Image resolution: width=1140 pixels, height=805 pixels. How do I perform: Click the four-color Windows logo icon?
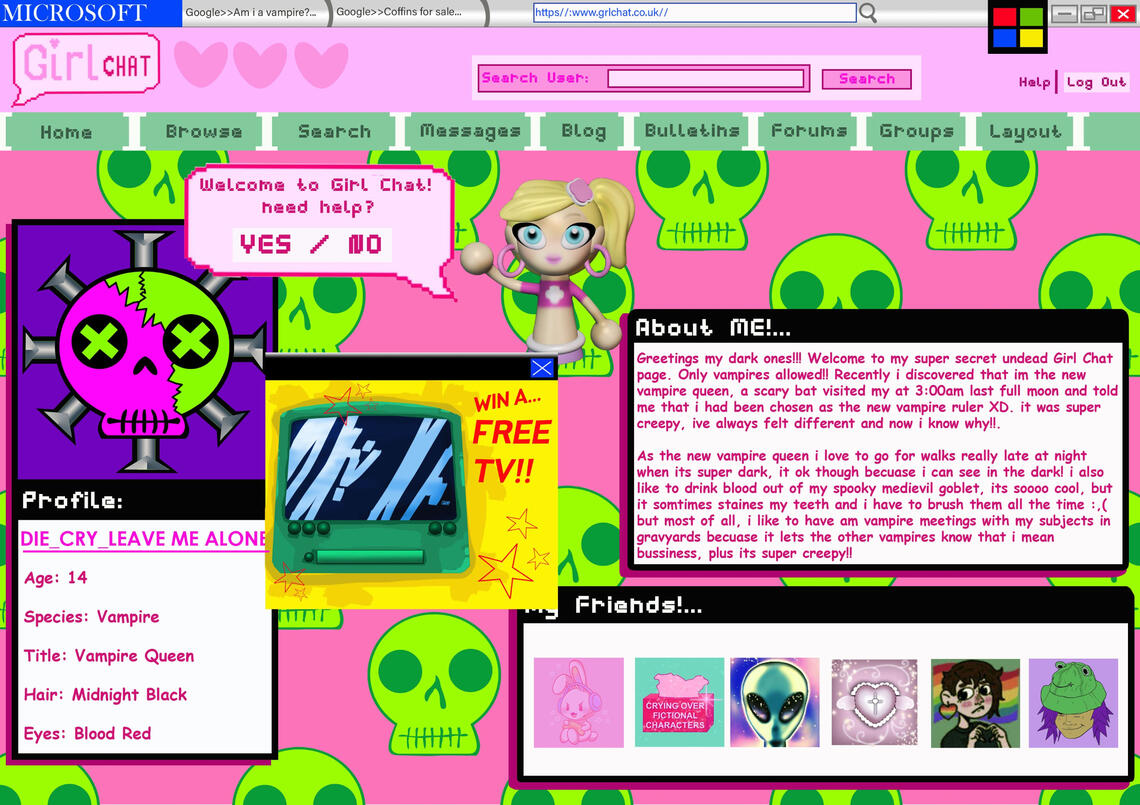point(1018,27)
